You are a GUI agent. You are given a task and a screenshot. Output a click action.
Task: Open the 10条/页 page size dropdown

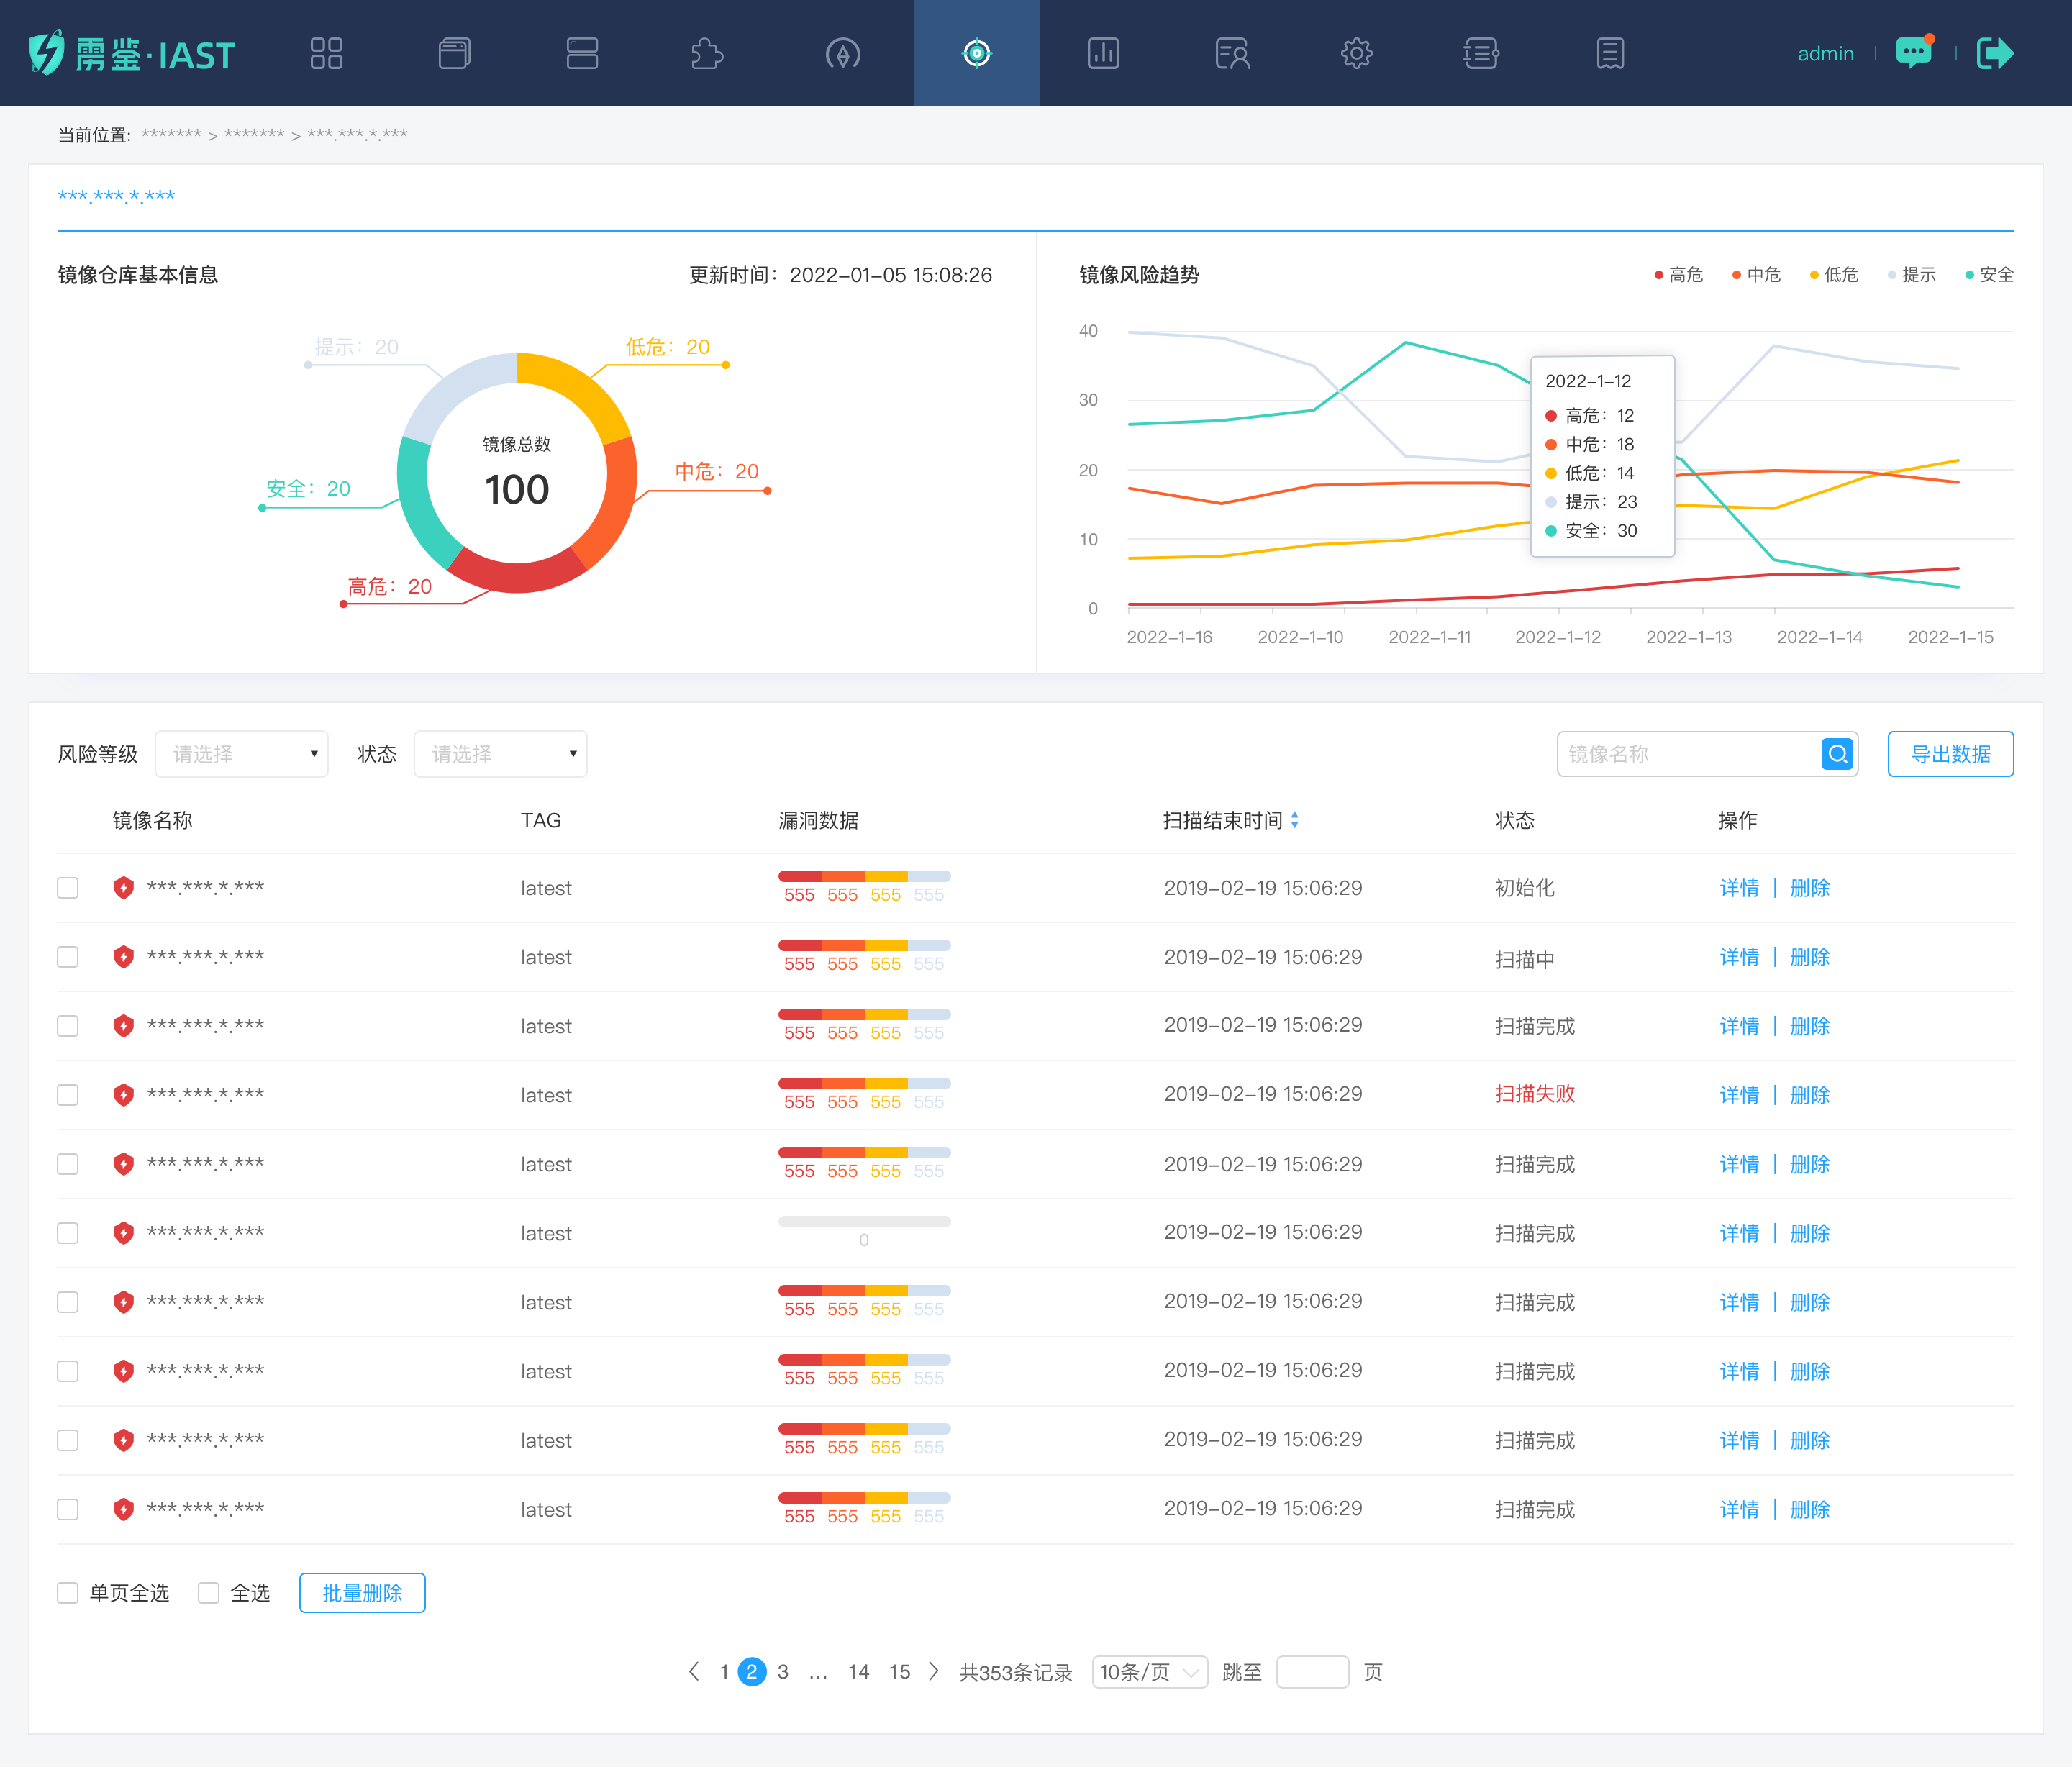(1150, 1671)
